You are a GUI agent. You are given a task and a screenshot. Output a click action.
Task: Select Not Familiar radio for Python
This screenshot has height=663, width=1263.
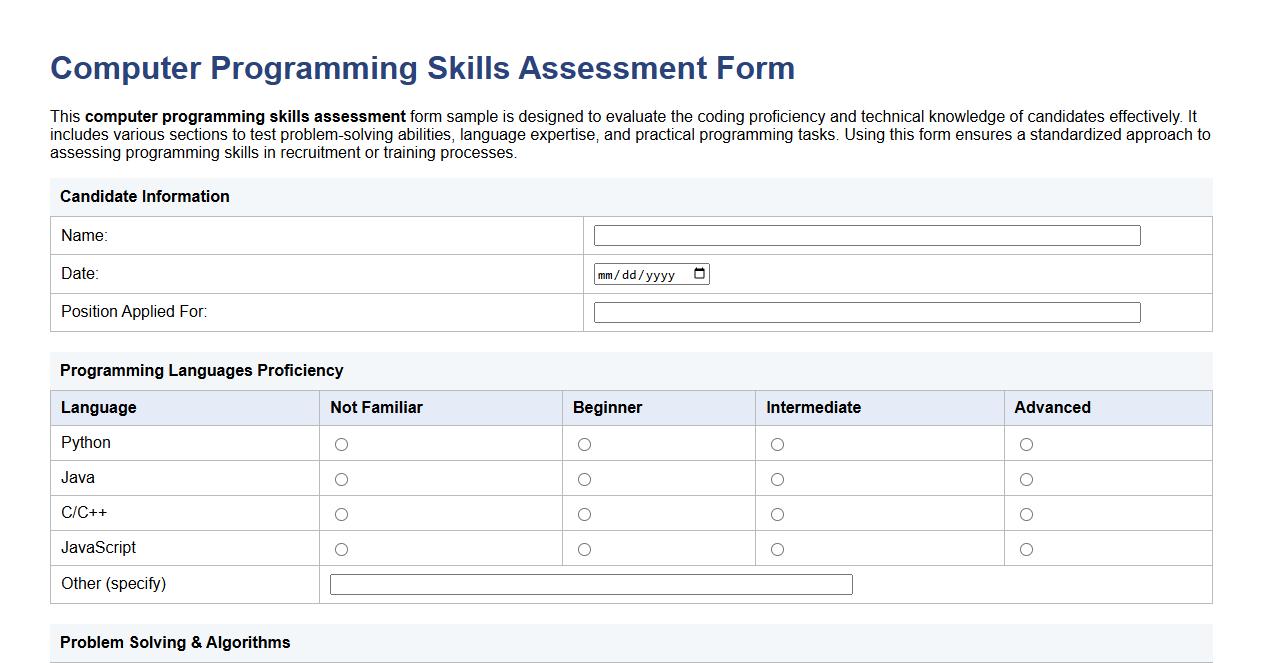pyautogui.click(x=341, y=443)
